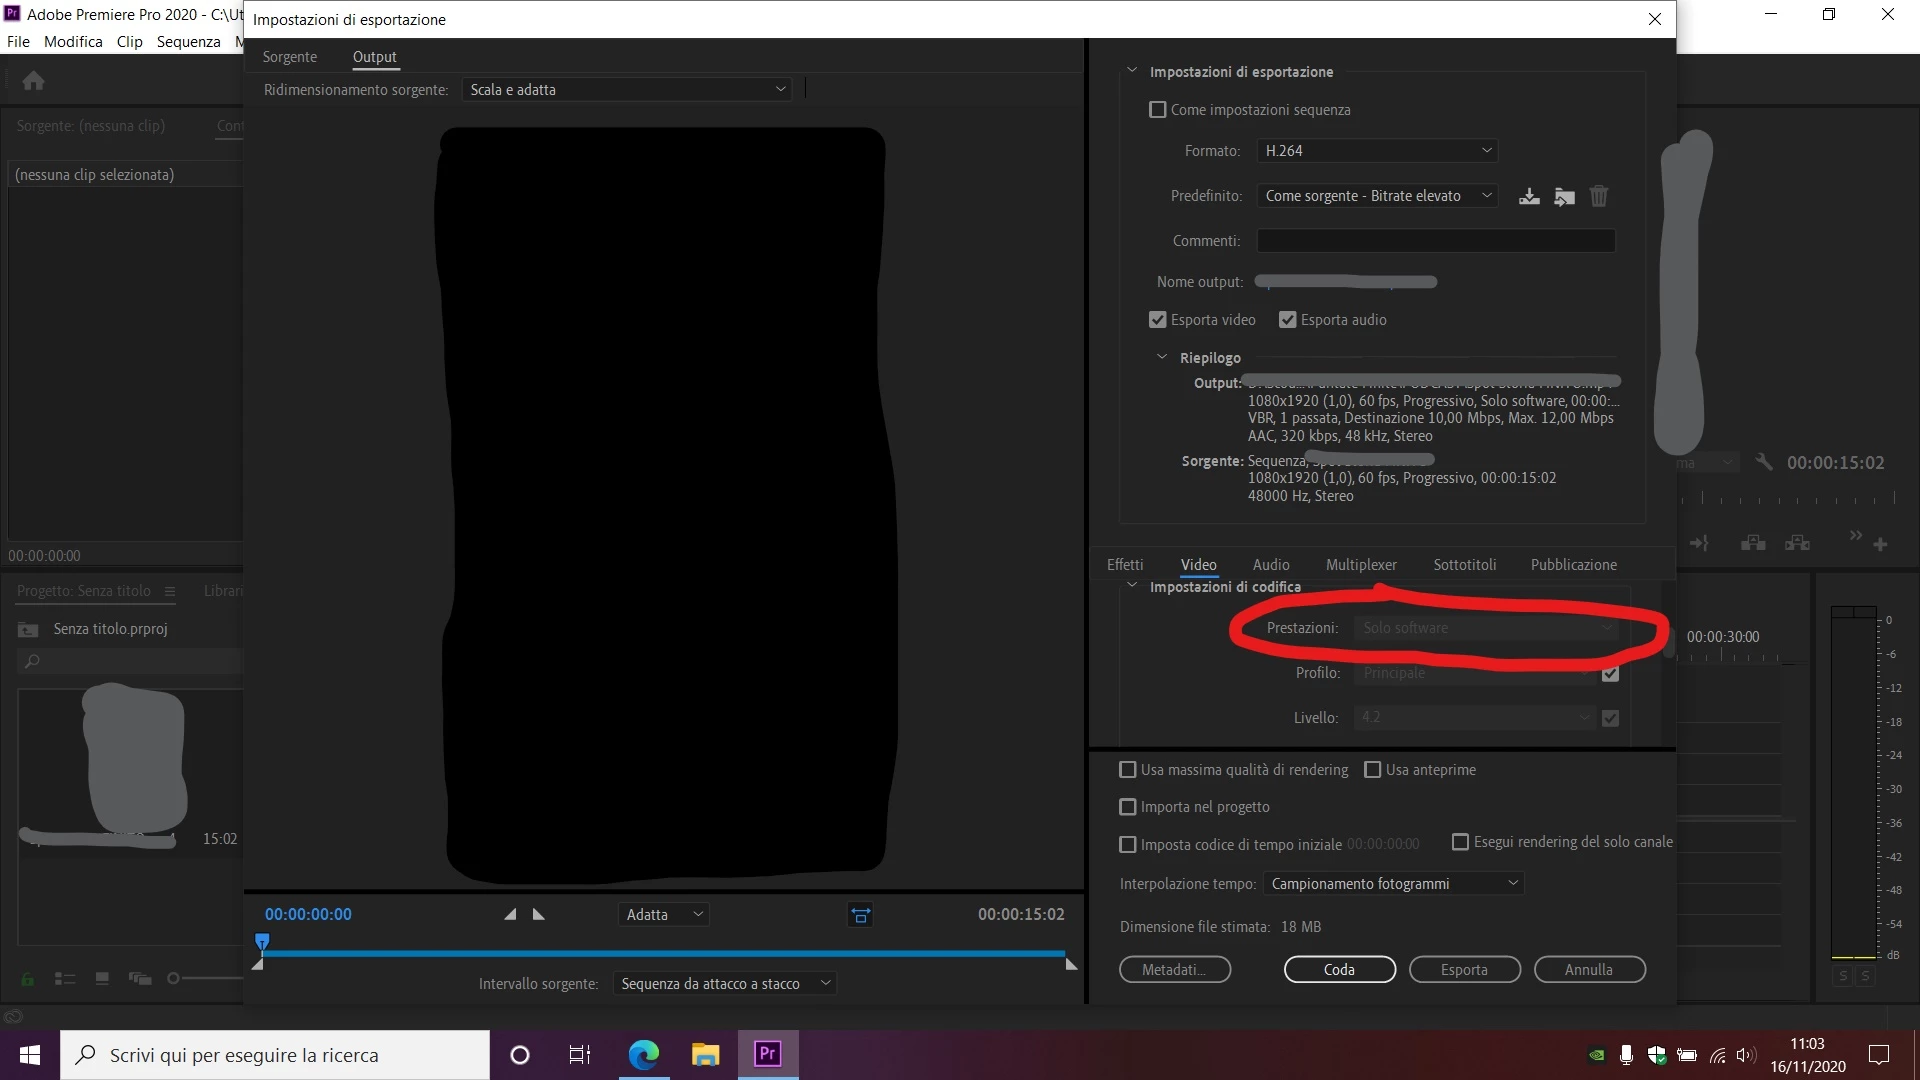This screenshot has height=1080, width=1920.
Task: Click the Metadati button
Action: click(1174, 970)
